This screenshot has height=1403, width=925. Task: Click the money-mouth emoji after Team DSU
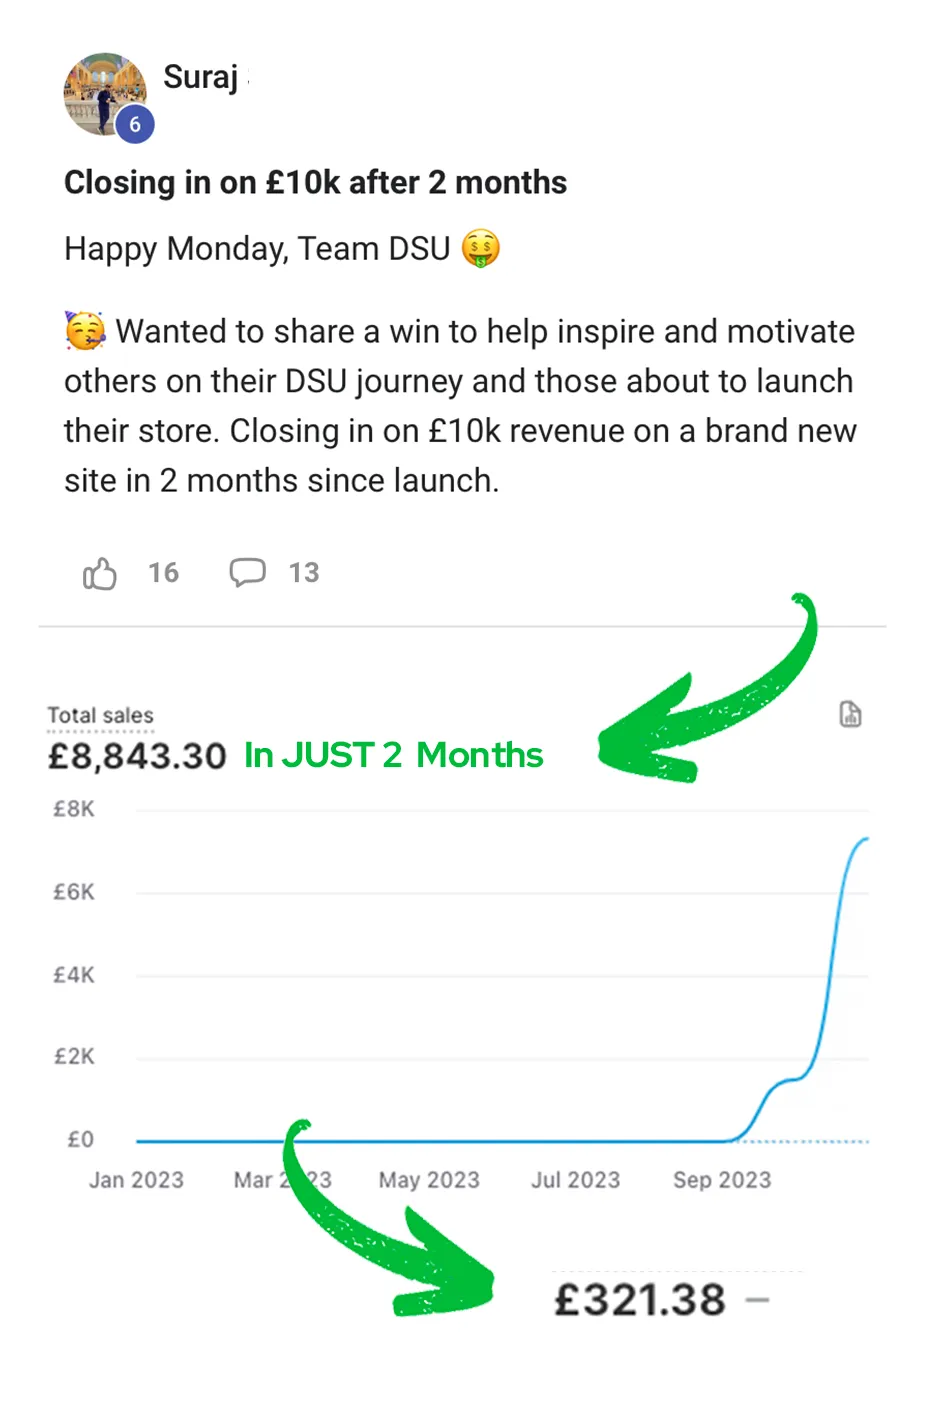coord(481,248)
